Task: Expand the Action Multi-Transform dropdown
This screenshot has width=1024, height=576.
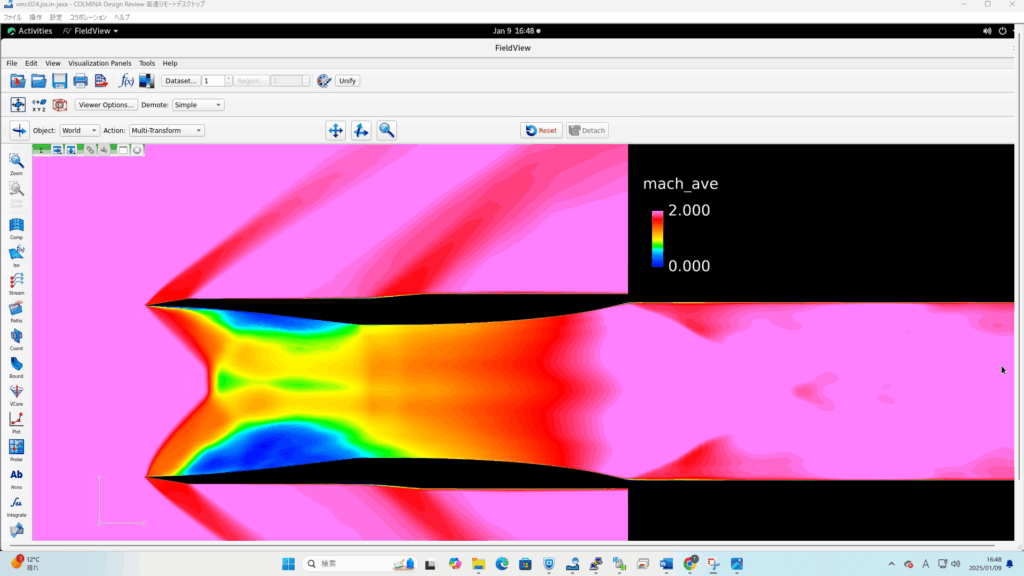Action: click(166, 130)
